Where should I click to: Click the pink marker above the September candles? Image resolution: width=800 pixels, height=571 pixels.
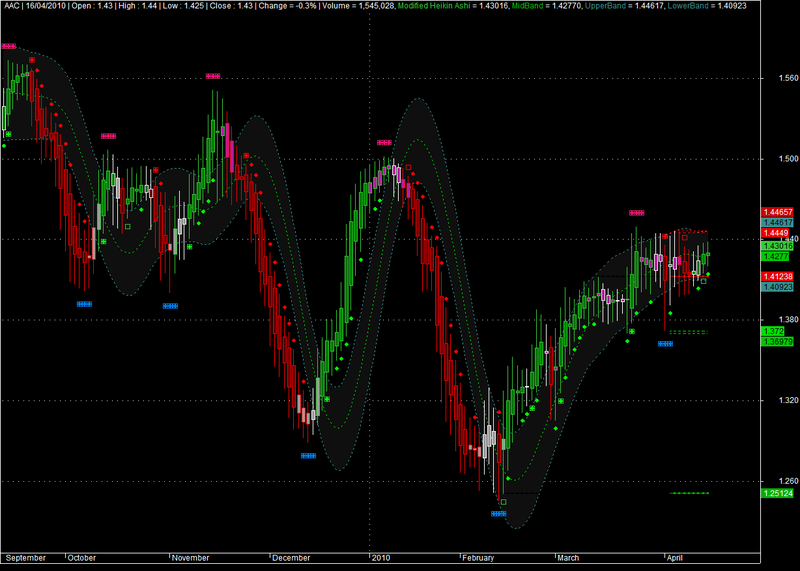tap(9, 46)
